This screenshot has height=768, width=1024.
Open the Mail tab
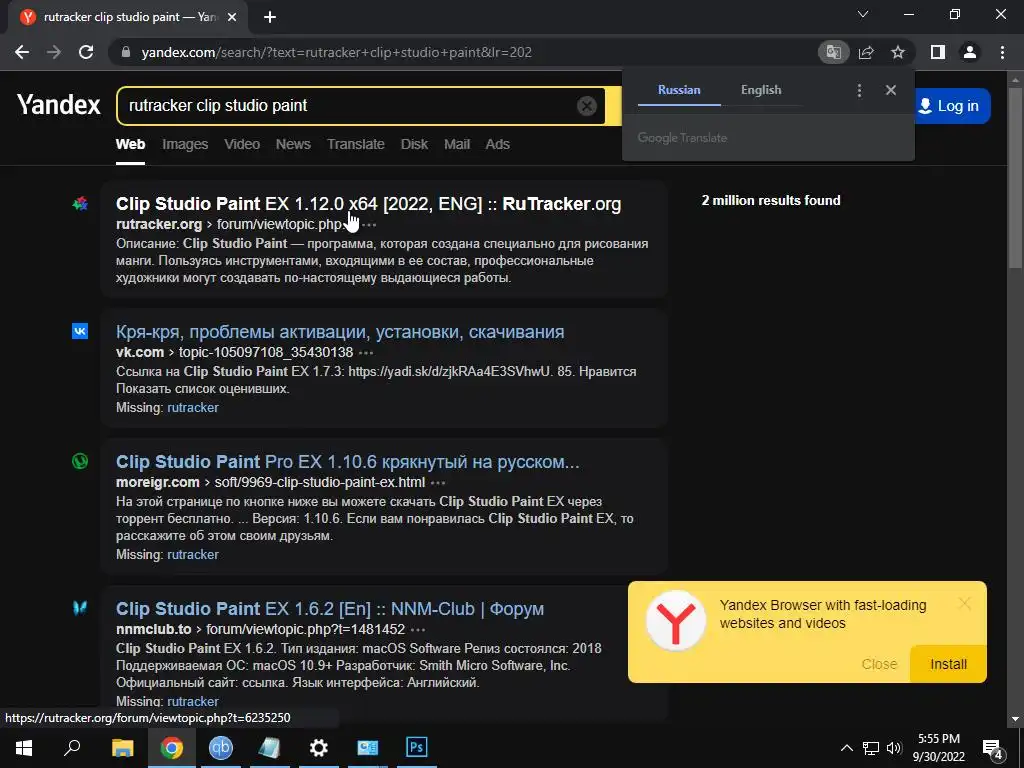coord(457,144)
